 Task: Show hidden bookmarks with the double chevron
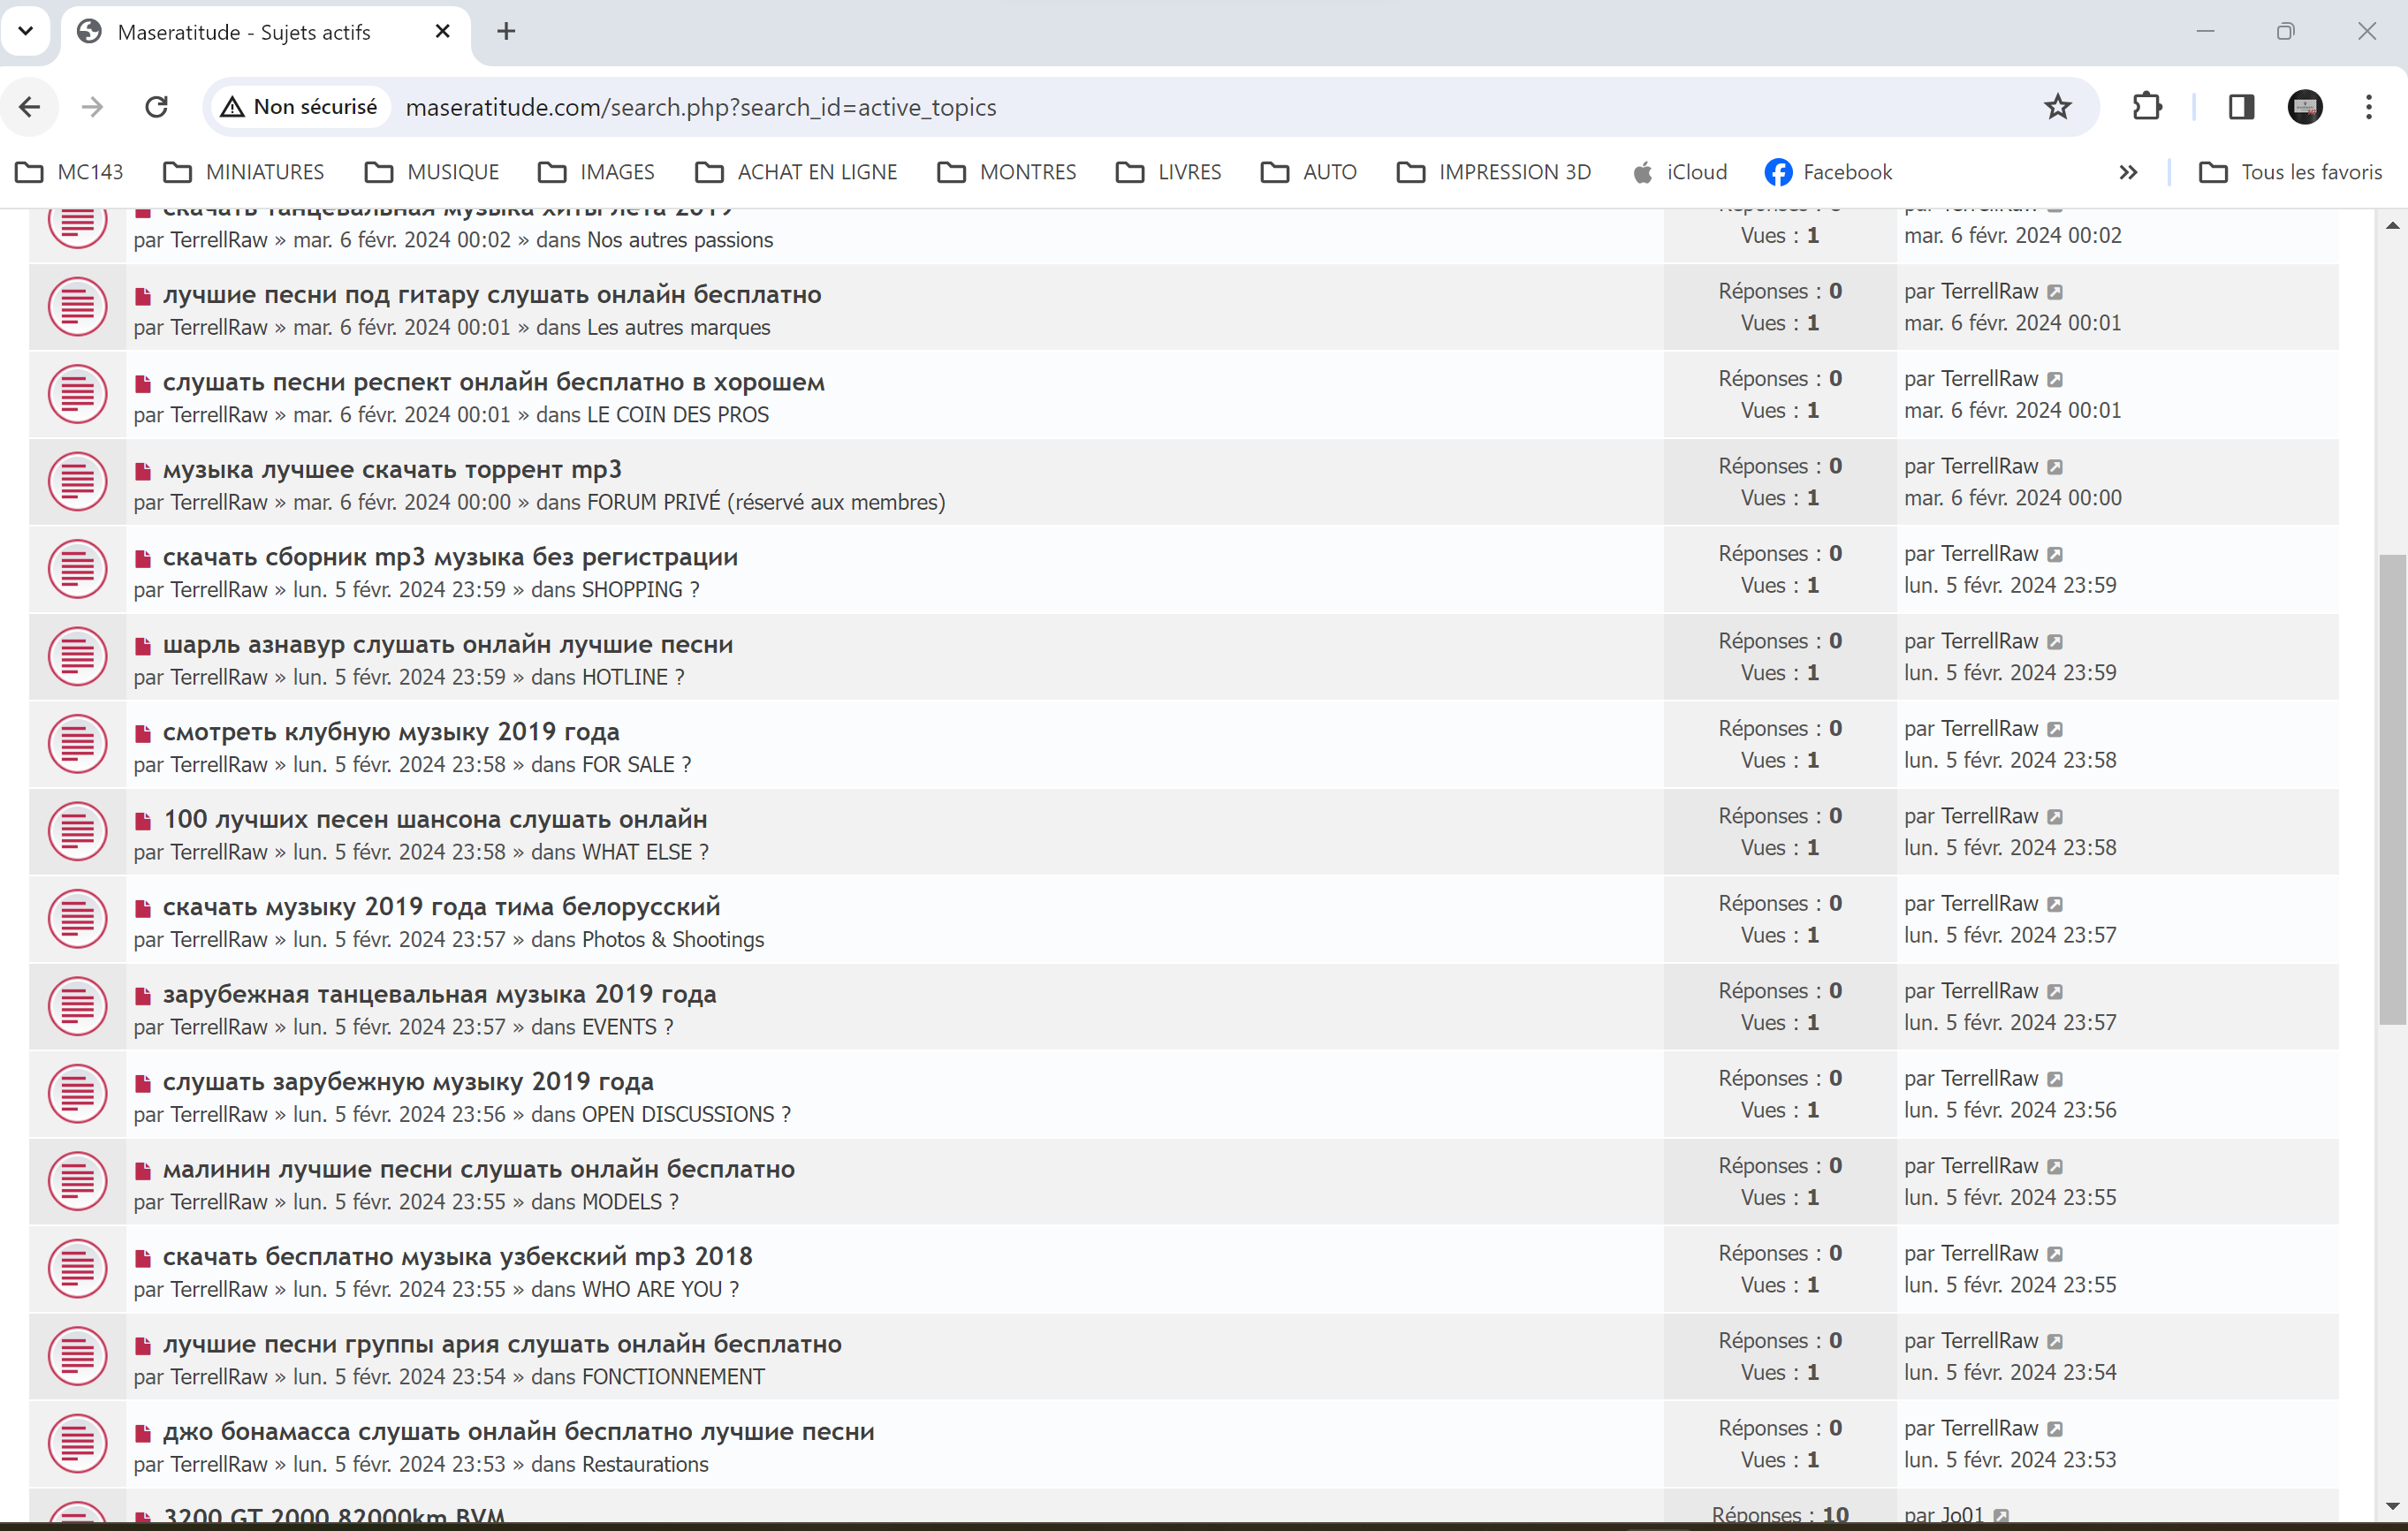pos(2128,172)
